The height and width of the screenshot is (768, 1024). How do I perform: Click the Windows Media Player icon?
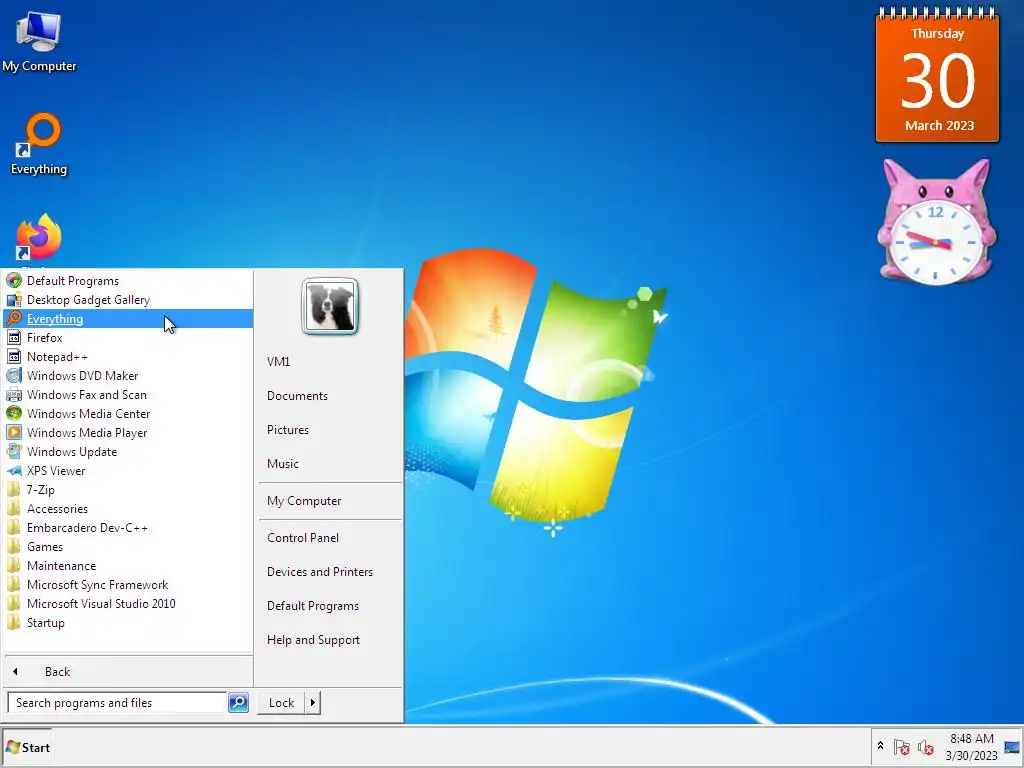(x=14, y=432)
